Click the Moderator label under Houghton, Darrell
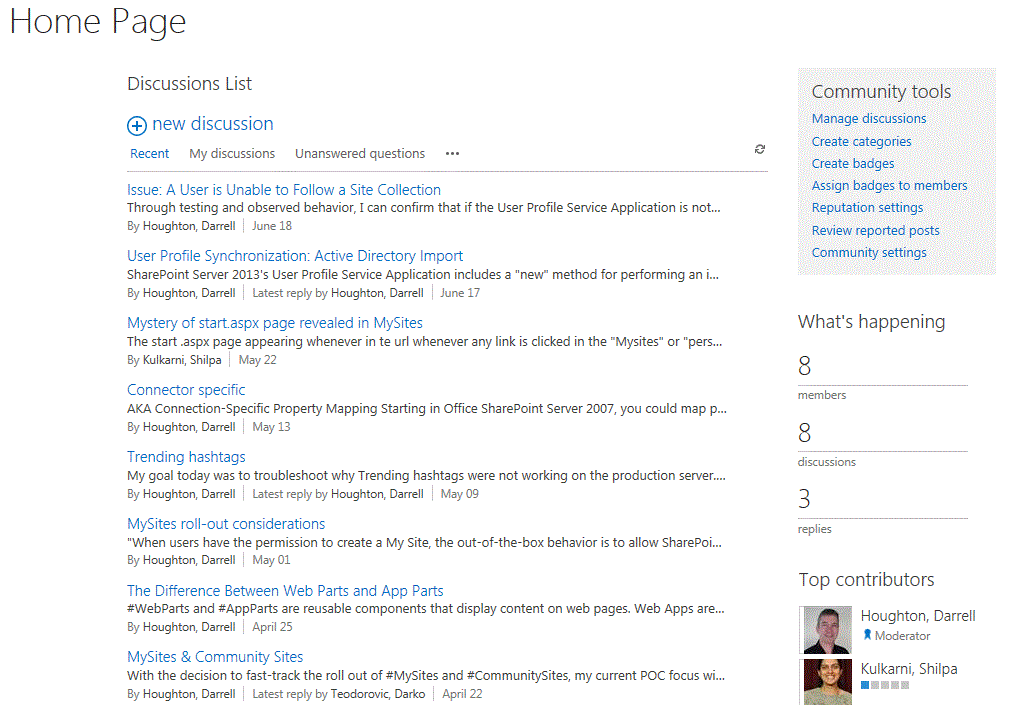 pos(902,636)
